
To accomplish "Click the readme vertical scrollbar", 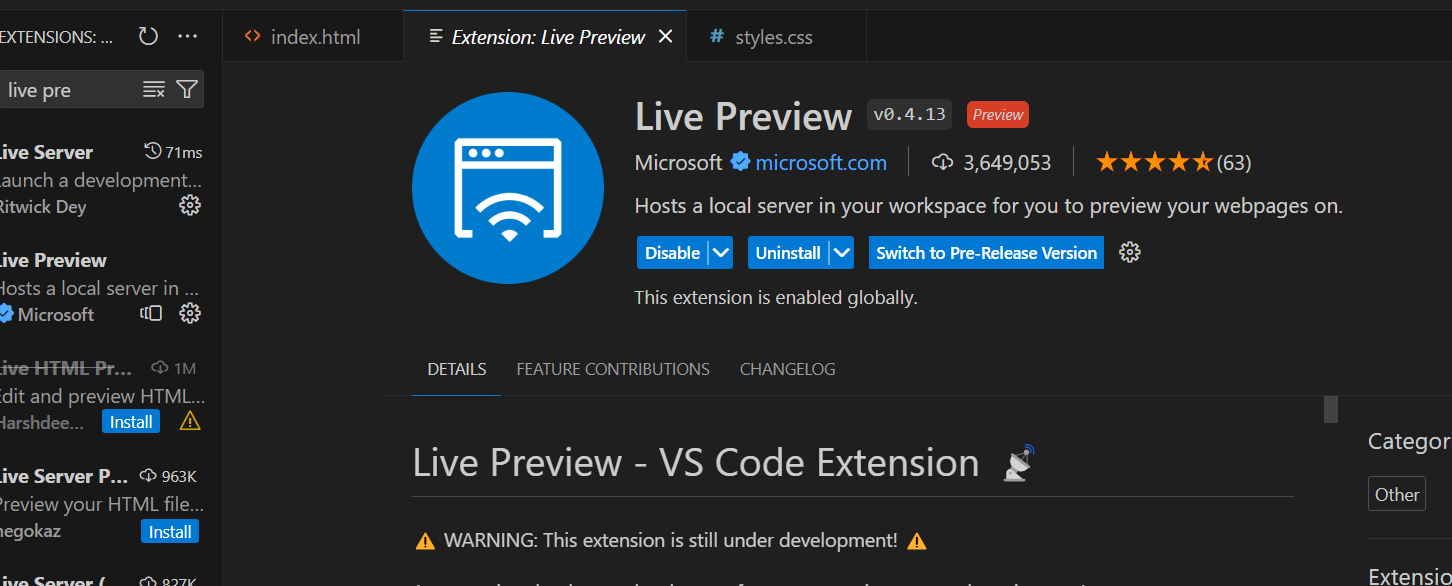I will tap(1331, 409).
